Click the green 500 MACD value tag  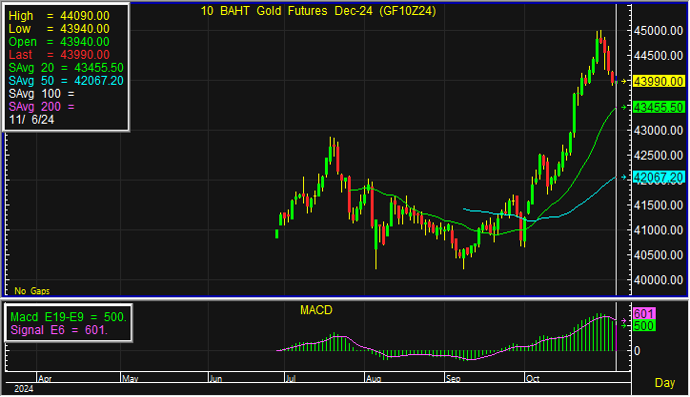point(644,326)
